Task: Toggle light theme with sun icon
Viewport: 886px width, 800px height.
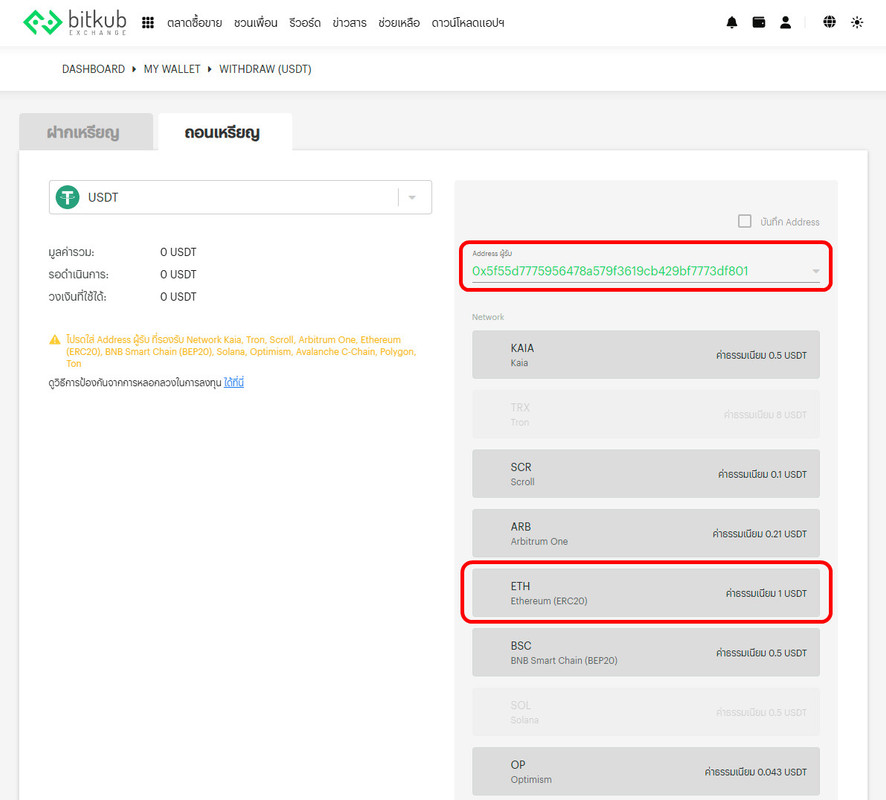Action: click(857, 23)
